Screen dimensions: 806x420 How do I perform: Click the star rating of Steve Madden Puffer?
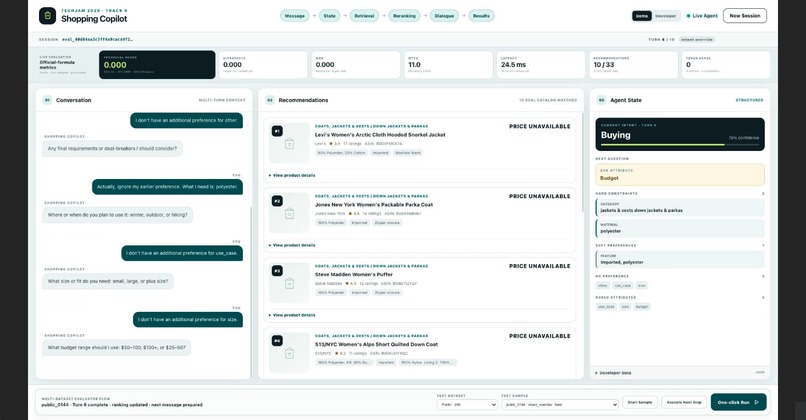(x=351, y=284)
